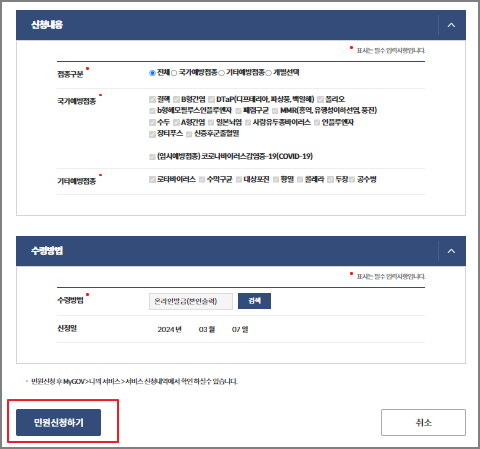480x449 pixels.
Task: Select the 개별선택 radio option
Action: (268, 73)
